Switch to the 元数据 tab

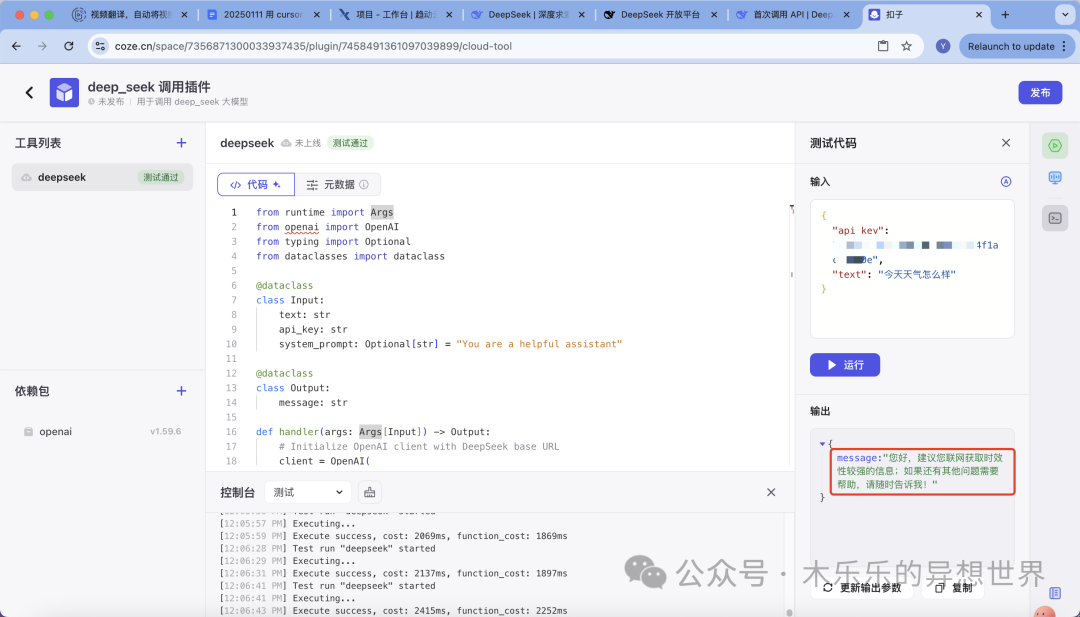[338, 185]
